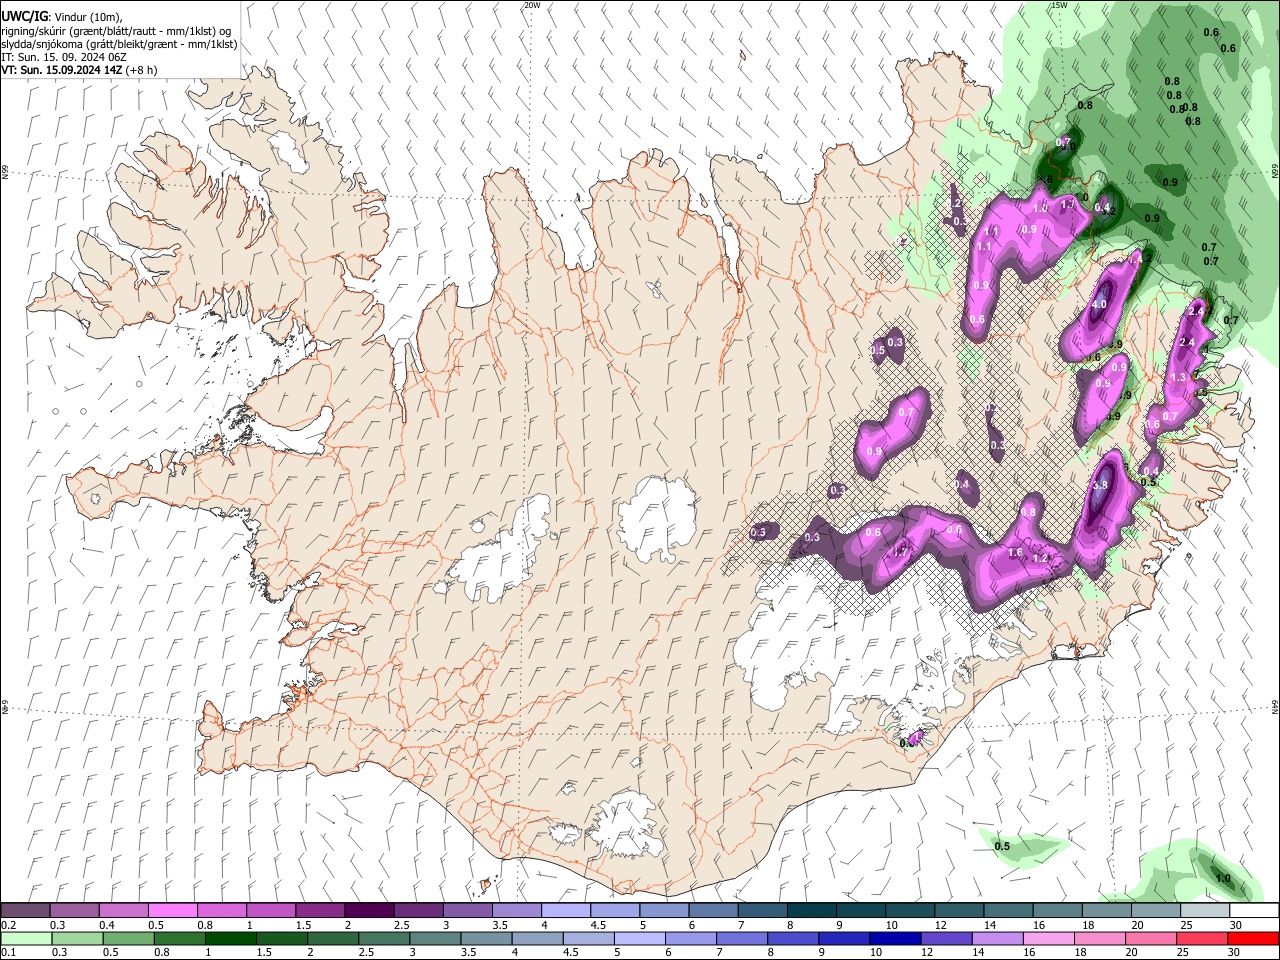The width and height of the screenshot is (1280, 960).
Task: Pick the bottom-row rain swatch starting at 0.3
Action: [x=78, y=938]
